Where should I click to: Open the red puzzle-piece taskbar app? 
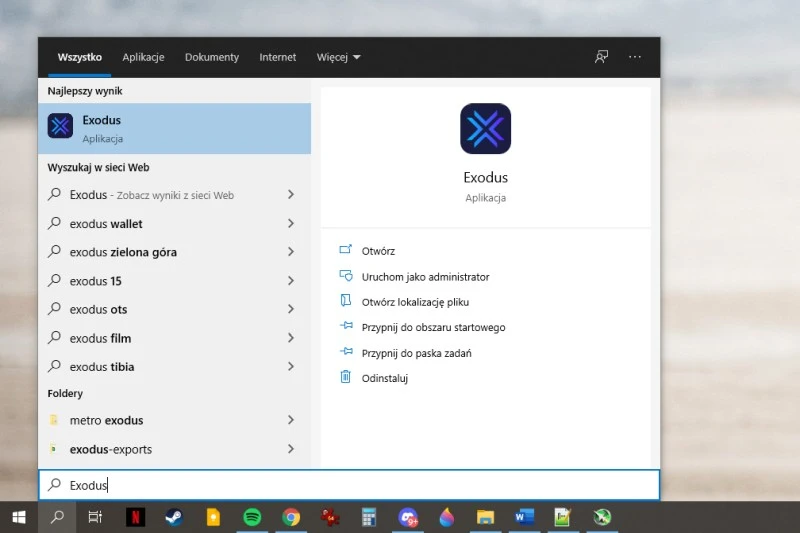[330, 517]
